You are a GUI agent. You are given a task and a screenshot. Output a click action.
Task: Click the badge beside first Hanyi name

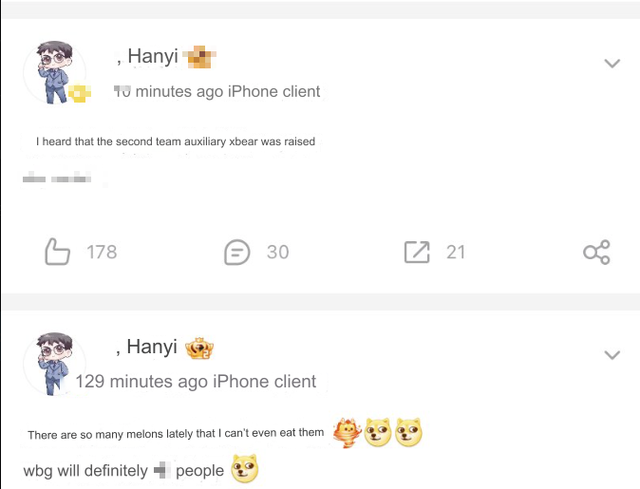tap(202, 57)
